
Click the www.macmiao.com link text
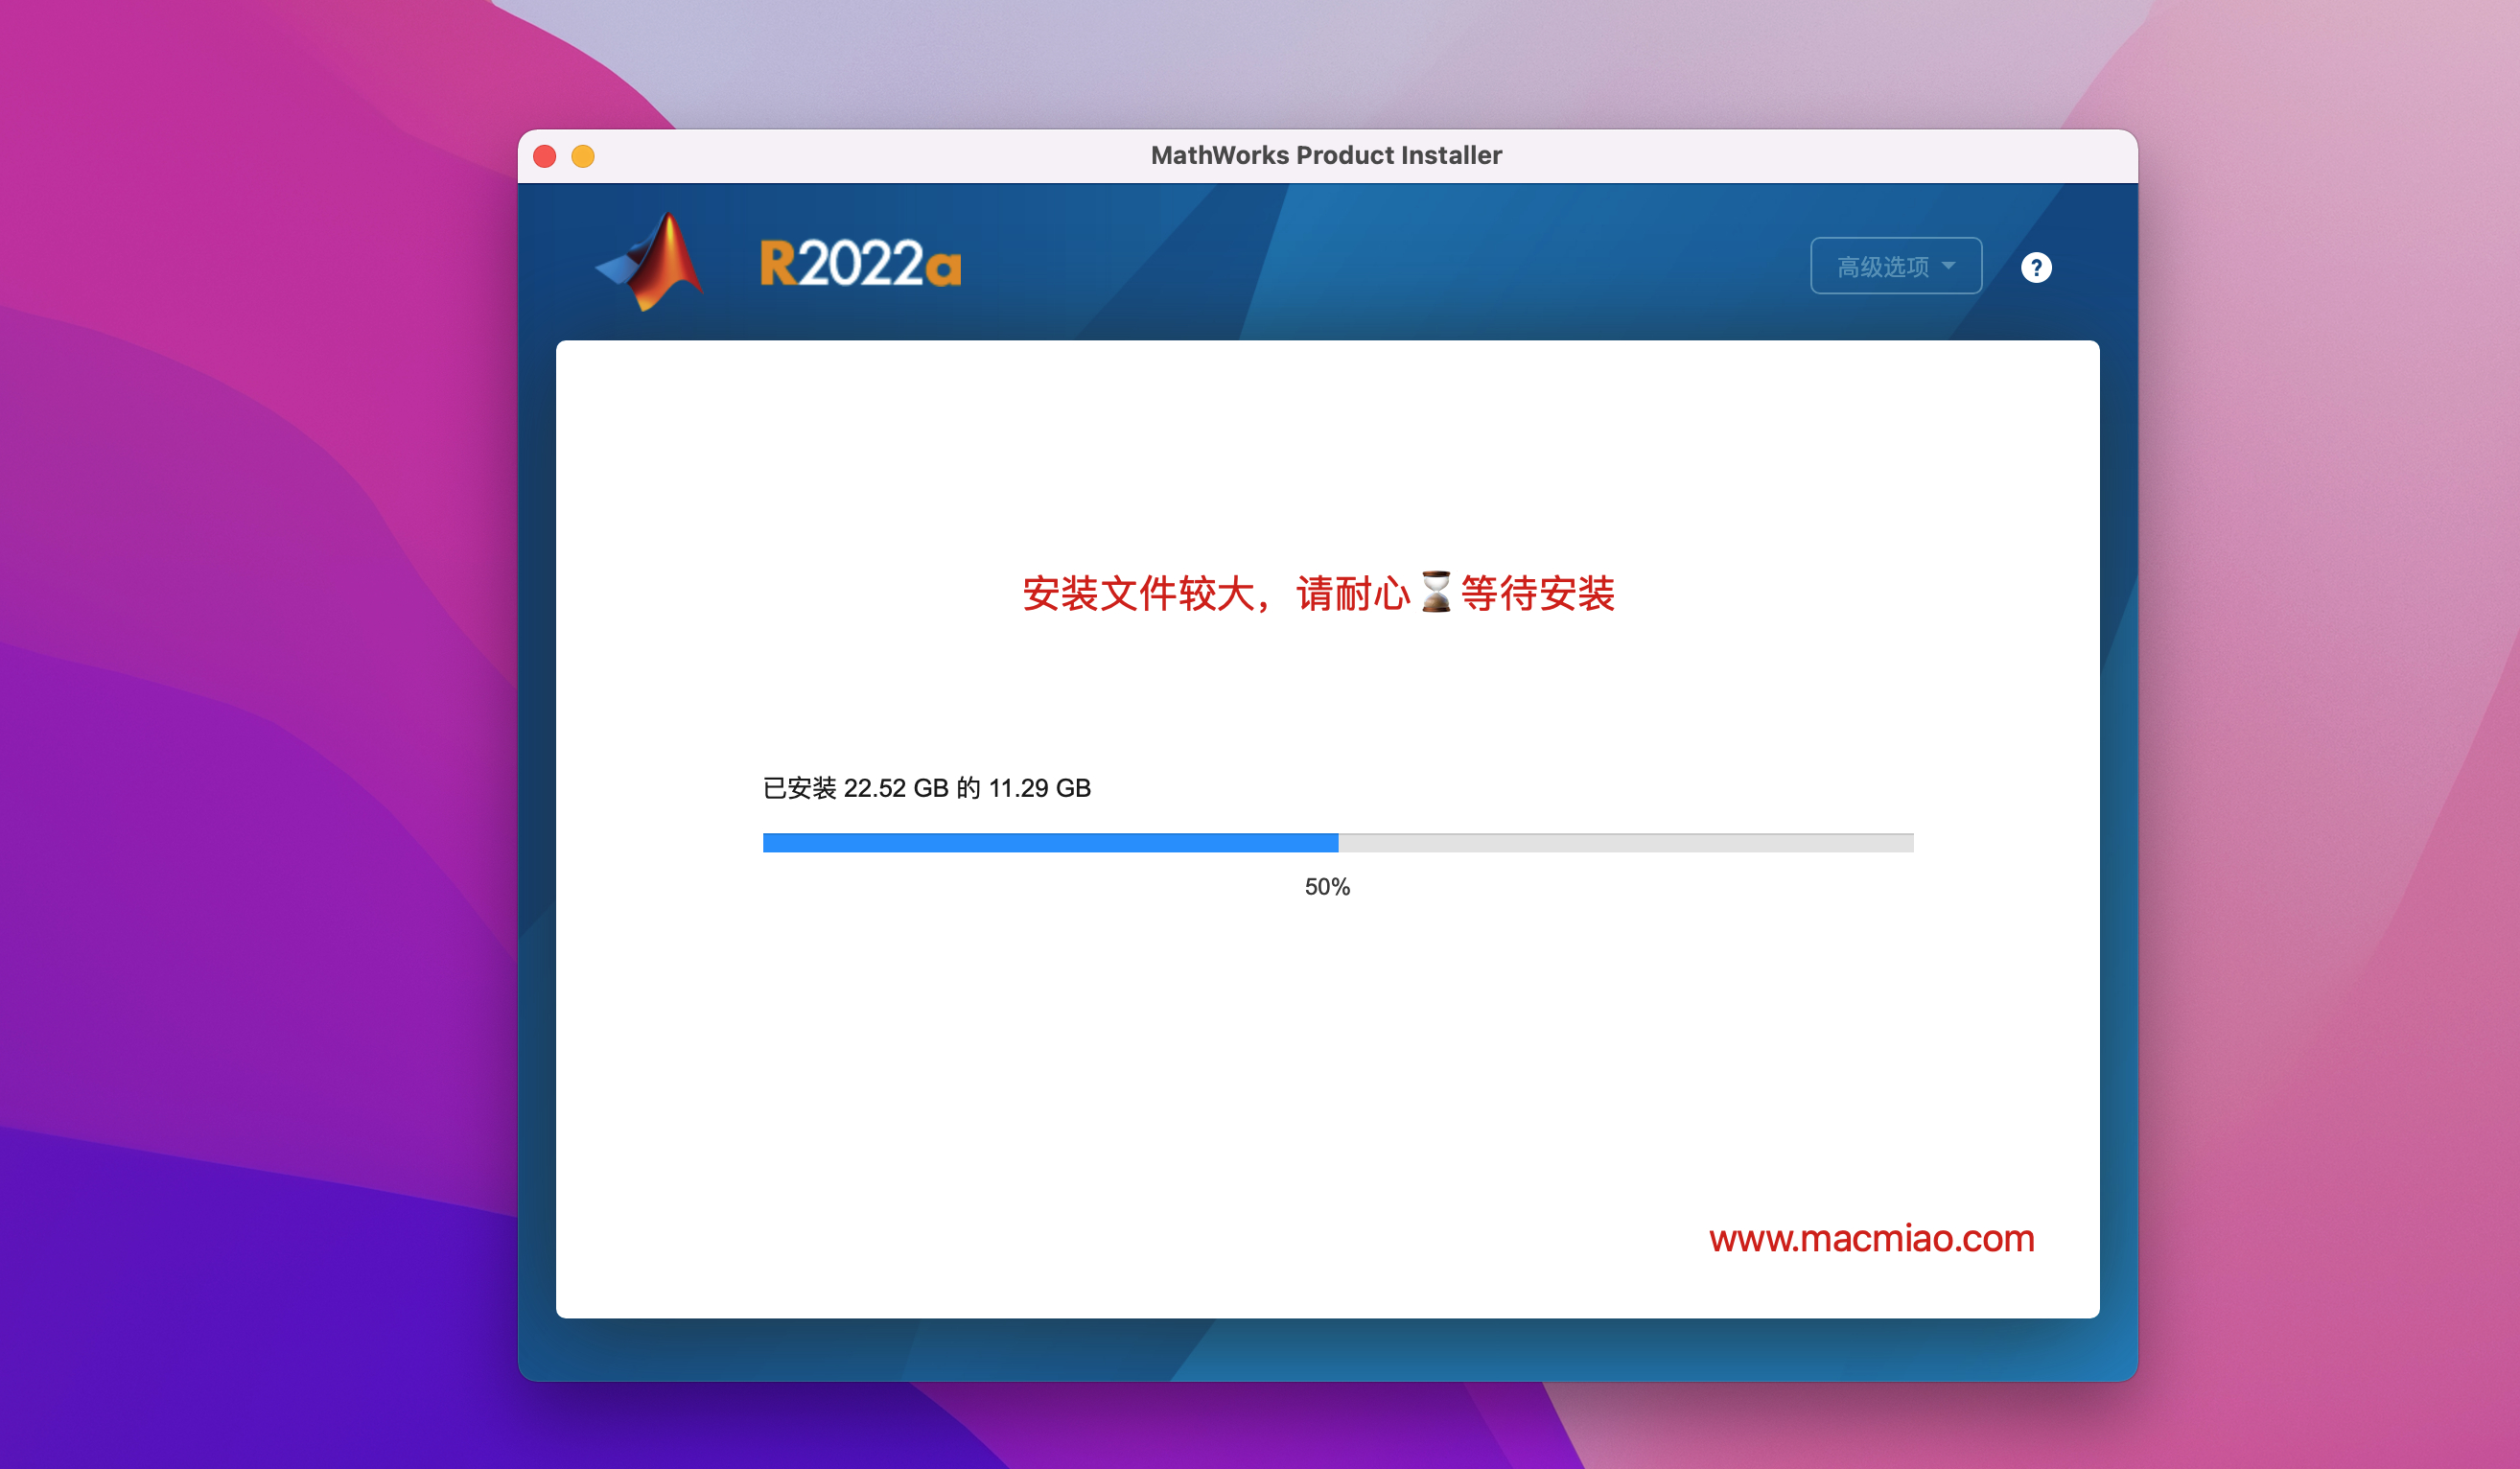tap(1871, 1238)
